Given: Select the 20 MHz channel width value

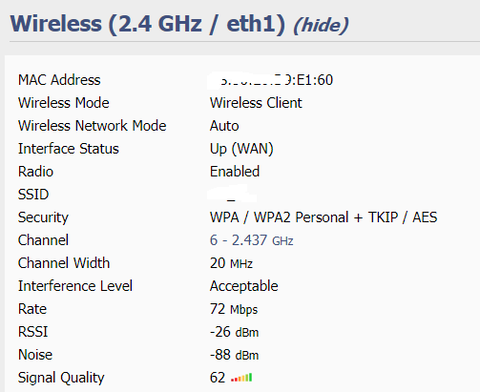Looking at the screenshot, I should (x=231, y=263).
